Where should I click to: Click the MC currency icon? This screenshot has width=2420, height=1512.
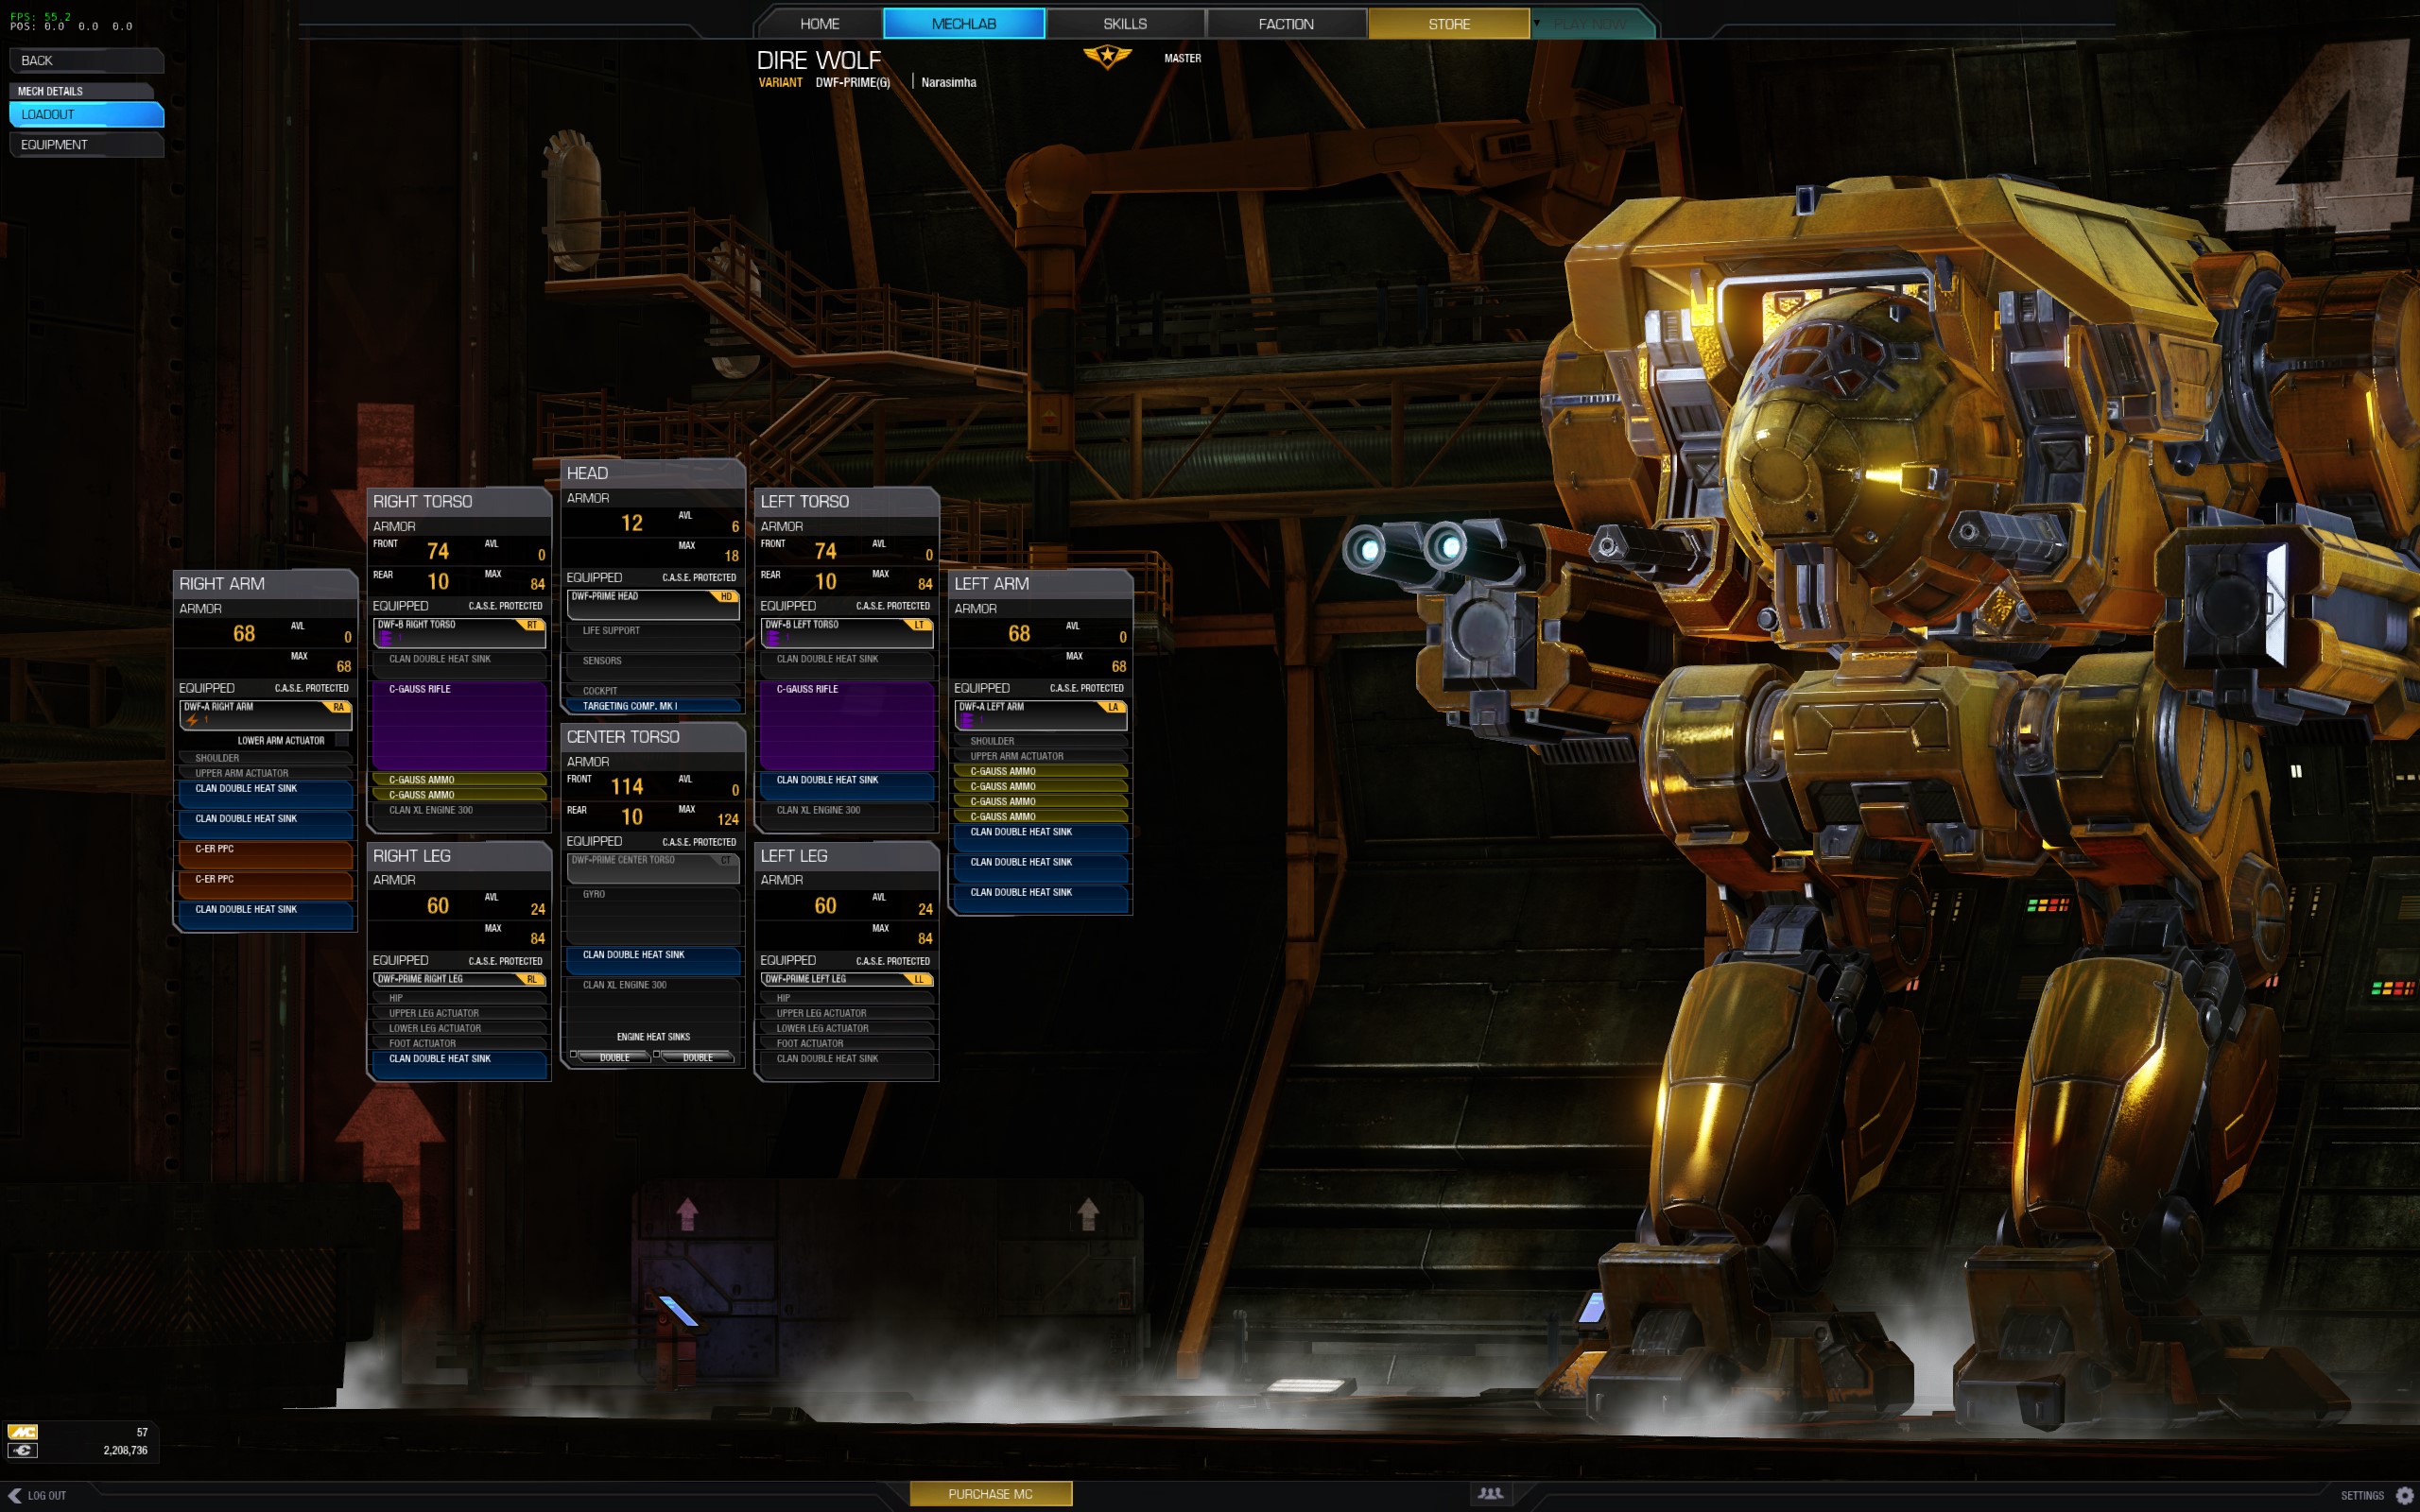click(x=22, y=1432)
